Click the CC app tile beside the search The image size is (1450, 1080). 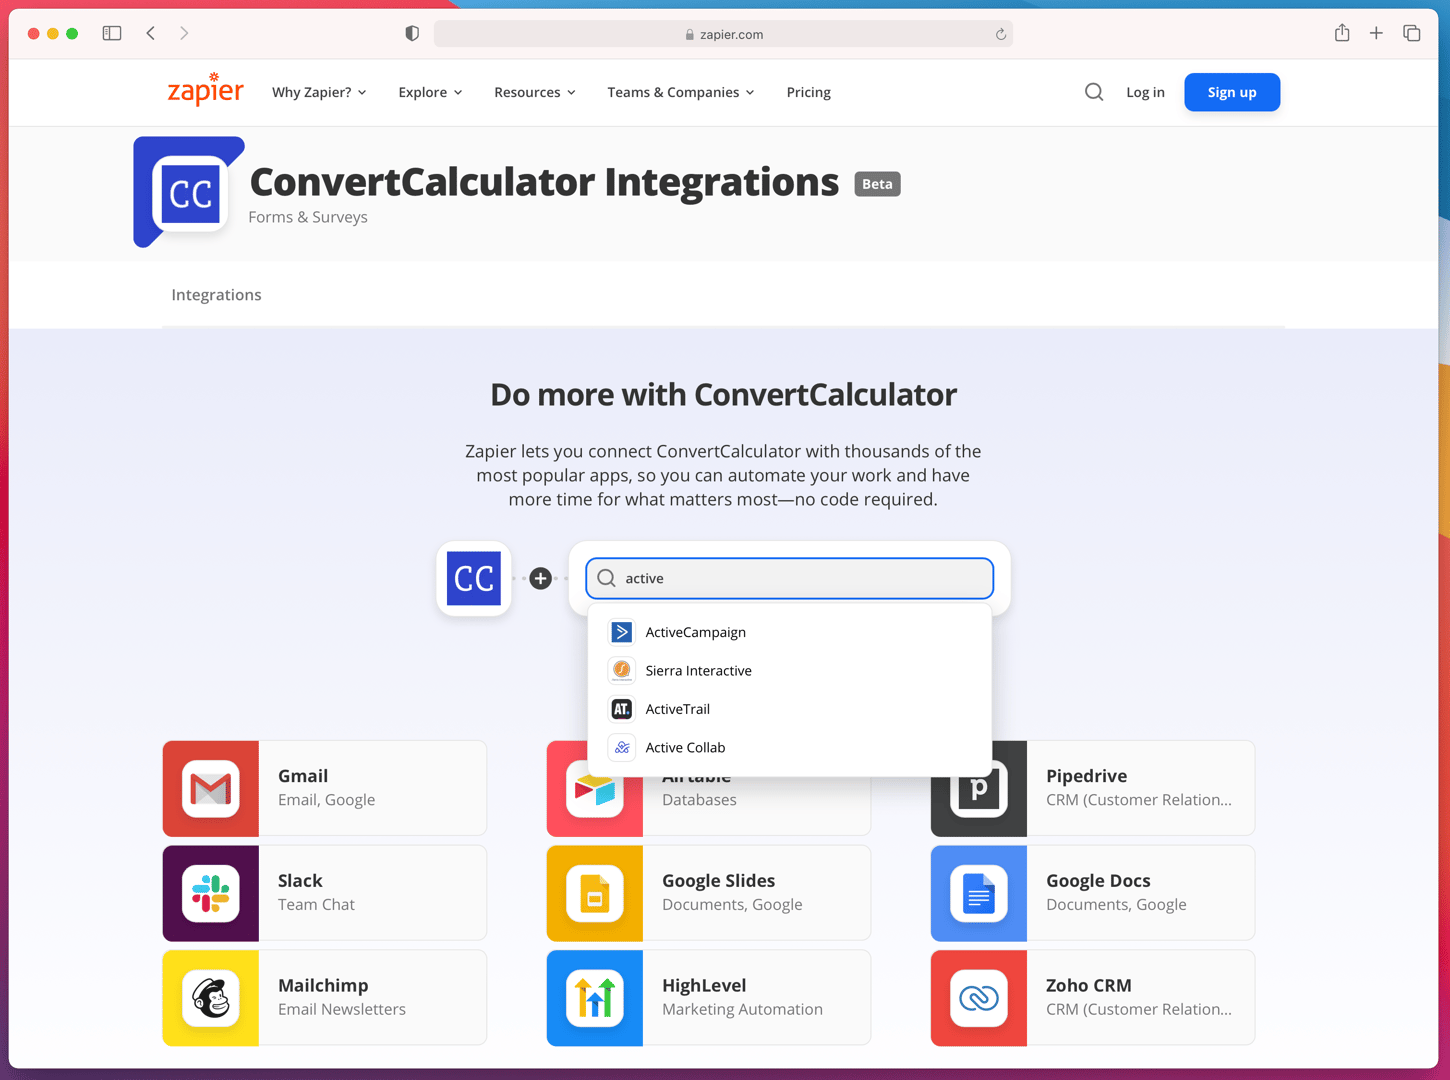pos(474,578)
